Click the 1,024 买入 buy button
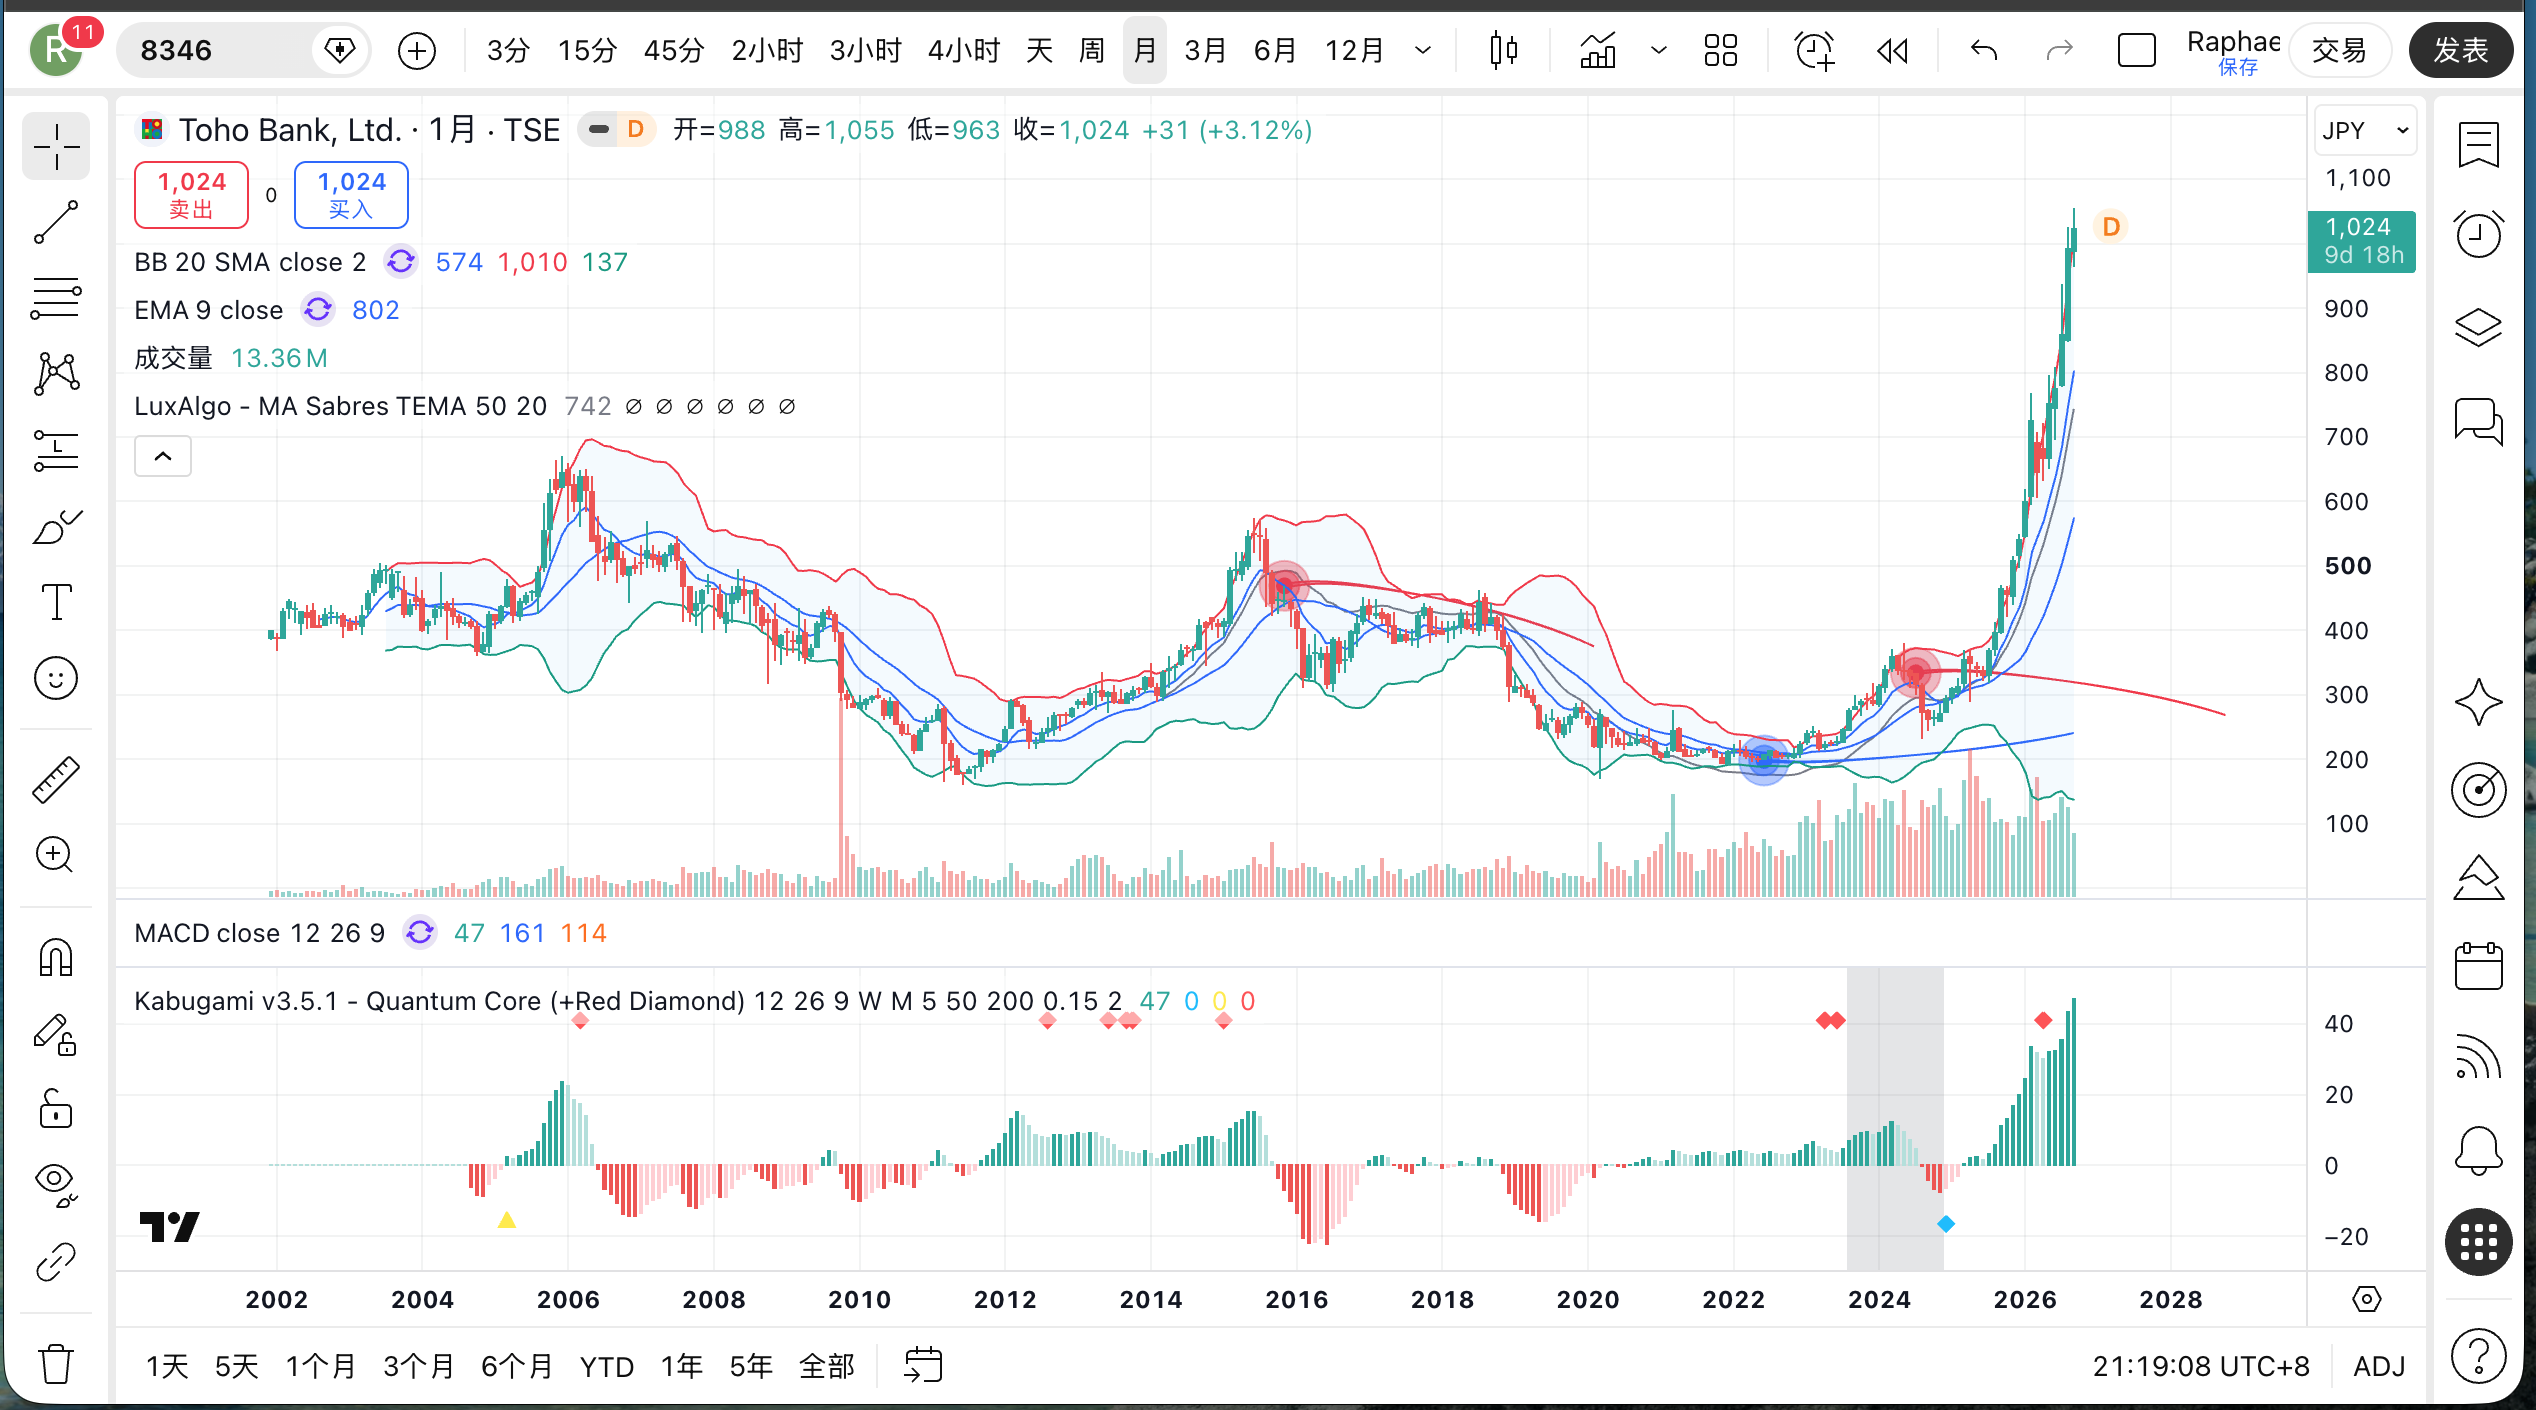2536x1410 pixels. coord(351,194)
